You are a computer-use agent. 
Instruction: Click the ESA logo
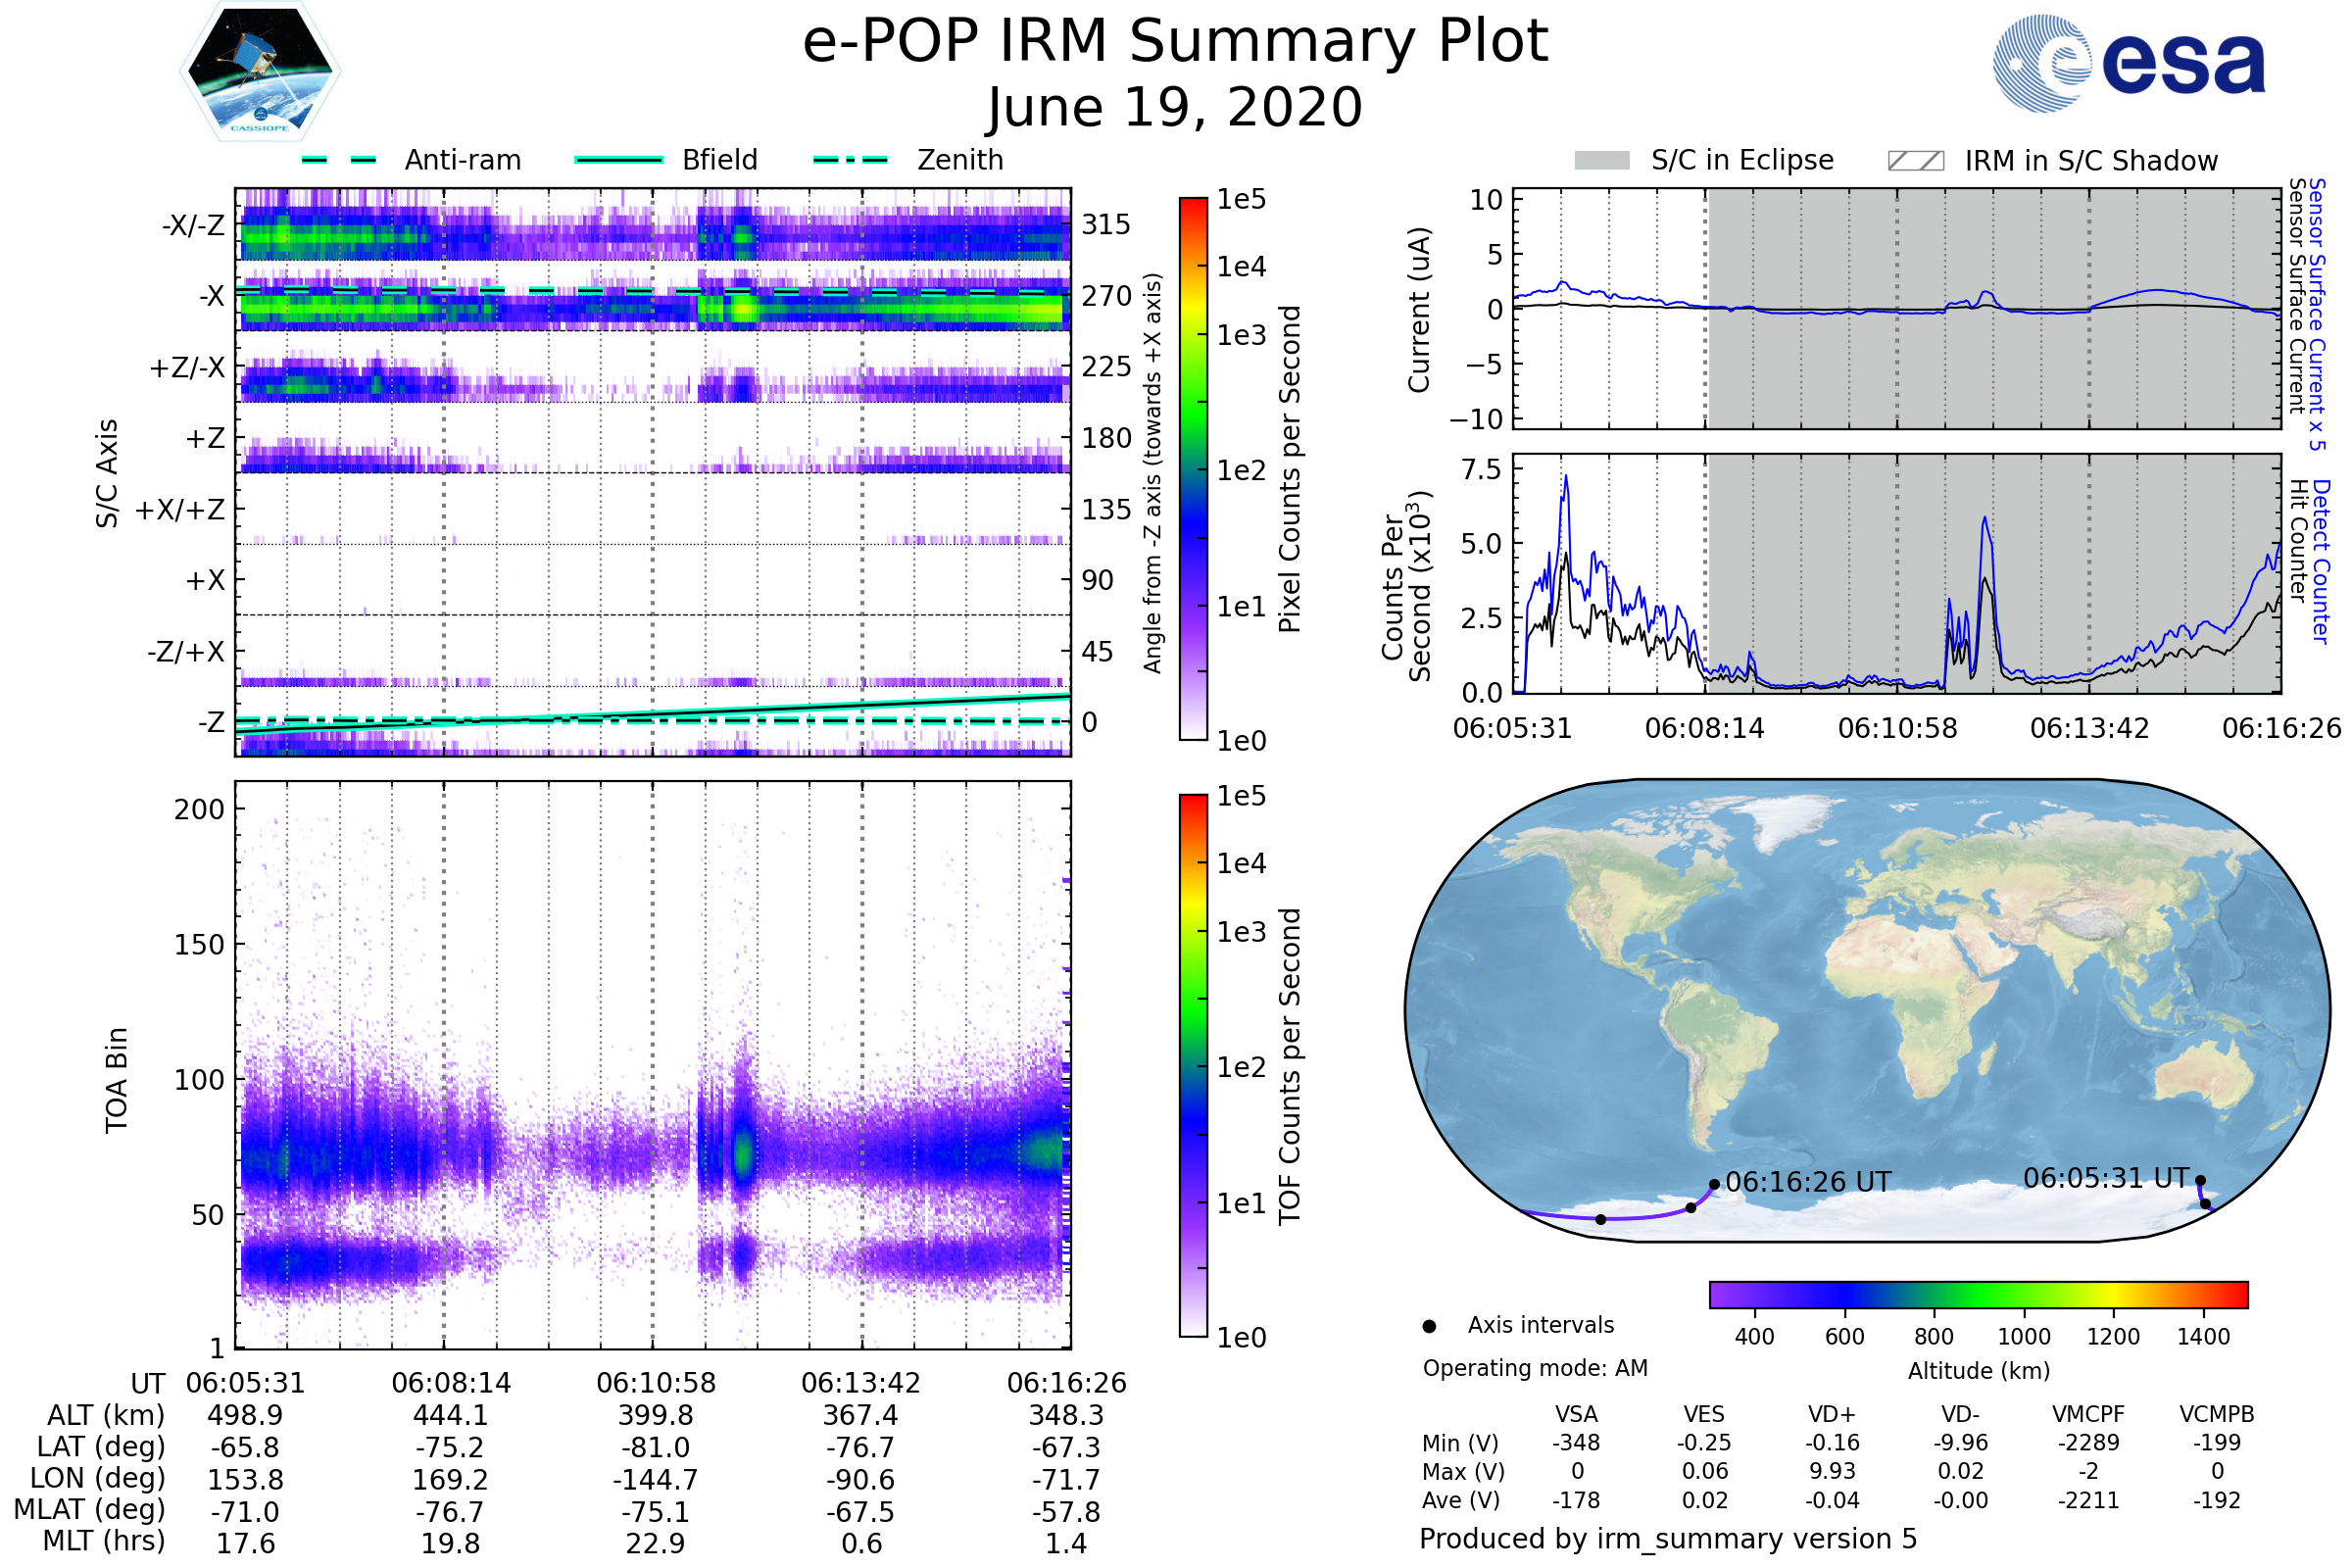2128,62
